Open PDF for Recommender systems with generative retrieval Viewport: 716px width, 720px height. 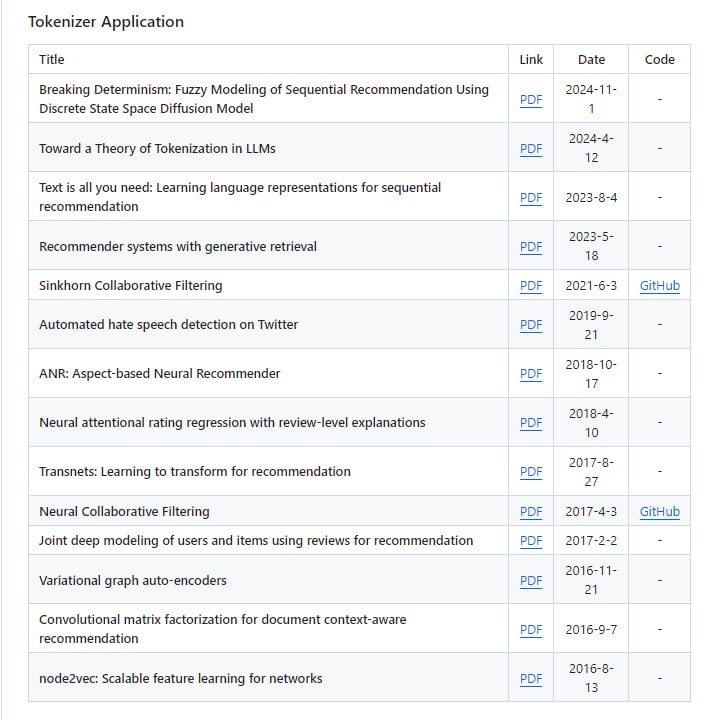tap(531, 246)
